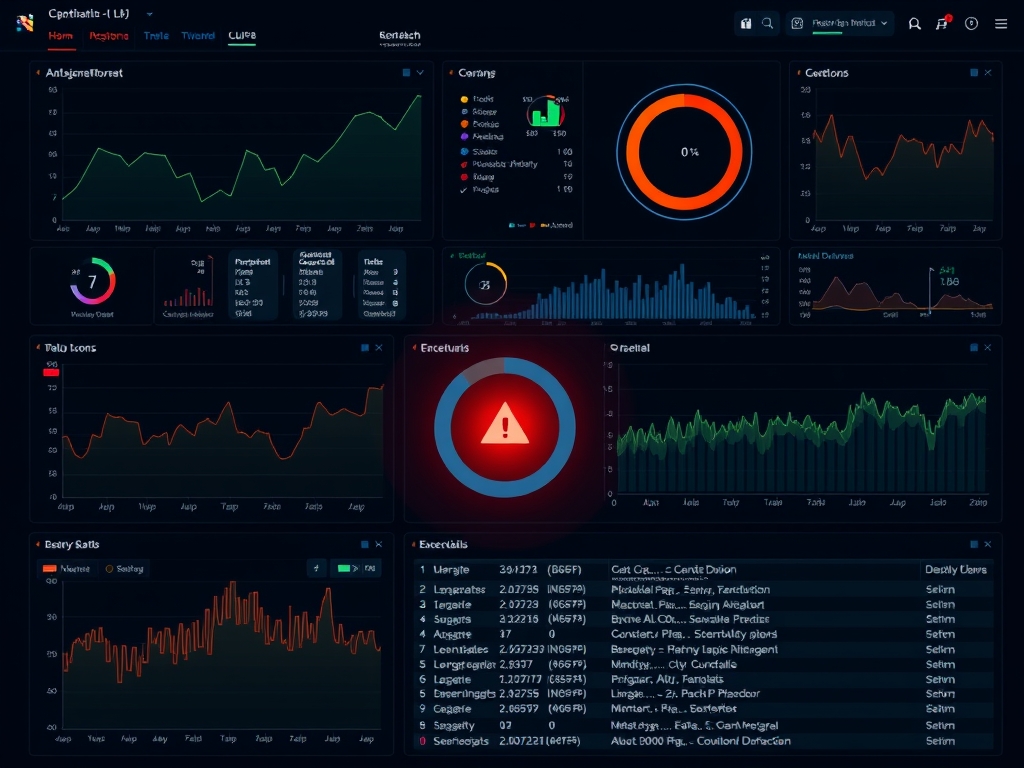Collapse the AntsjensToreat panel using its chevron

coord(421,73)
